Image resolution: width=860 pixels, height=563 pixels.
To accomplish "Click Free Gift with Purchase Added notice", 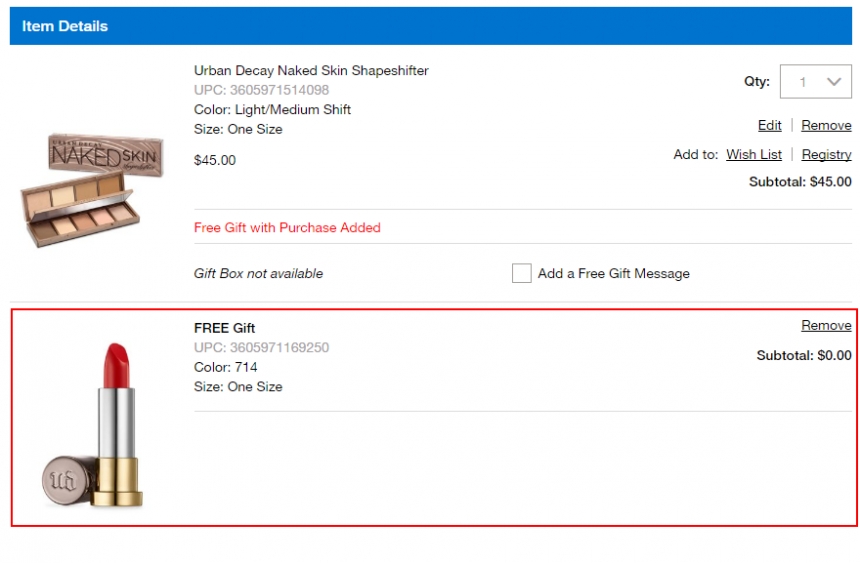I will (287, 228).
